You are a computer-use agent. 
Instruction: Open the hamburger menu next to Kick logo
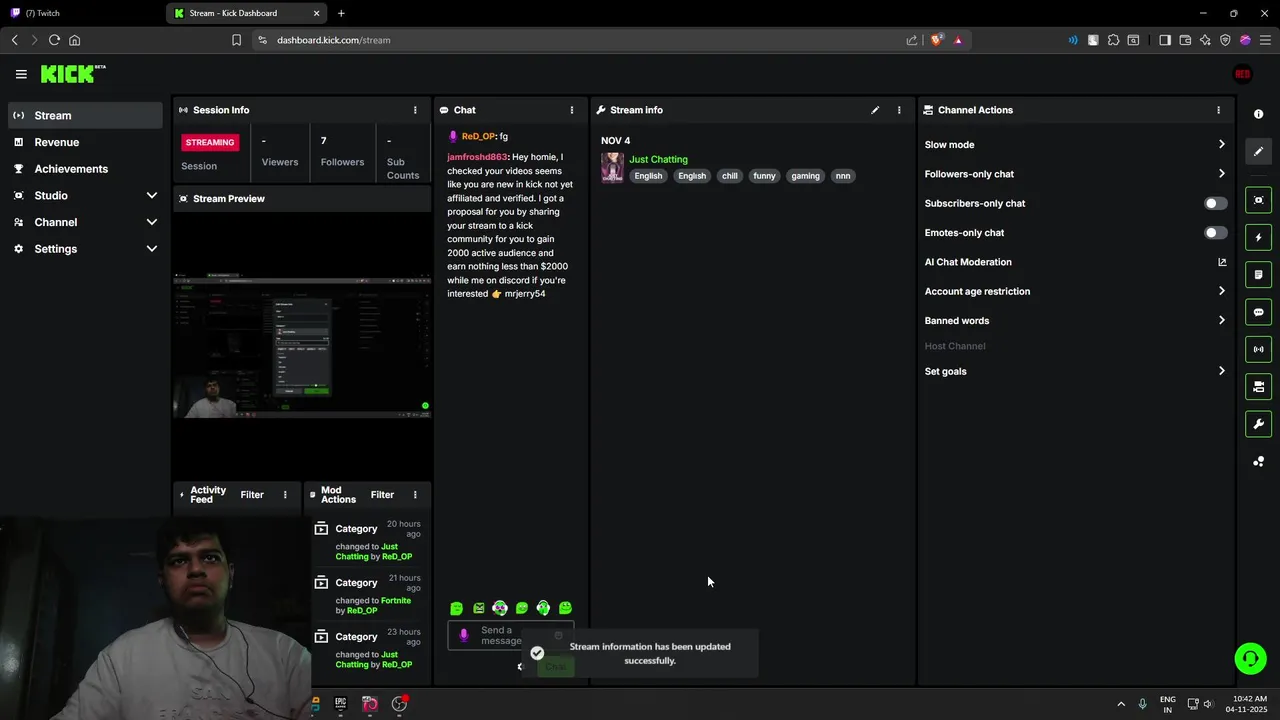pos(21,74)
